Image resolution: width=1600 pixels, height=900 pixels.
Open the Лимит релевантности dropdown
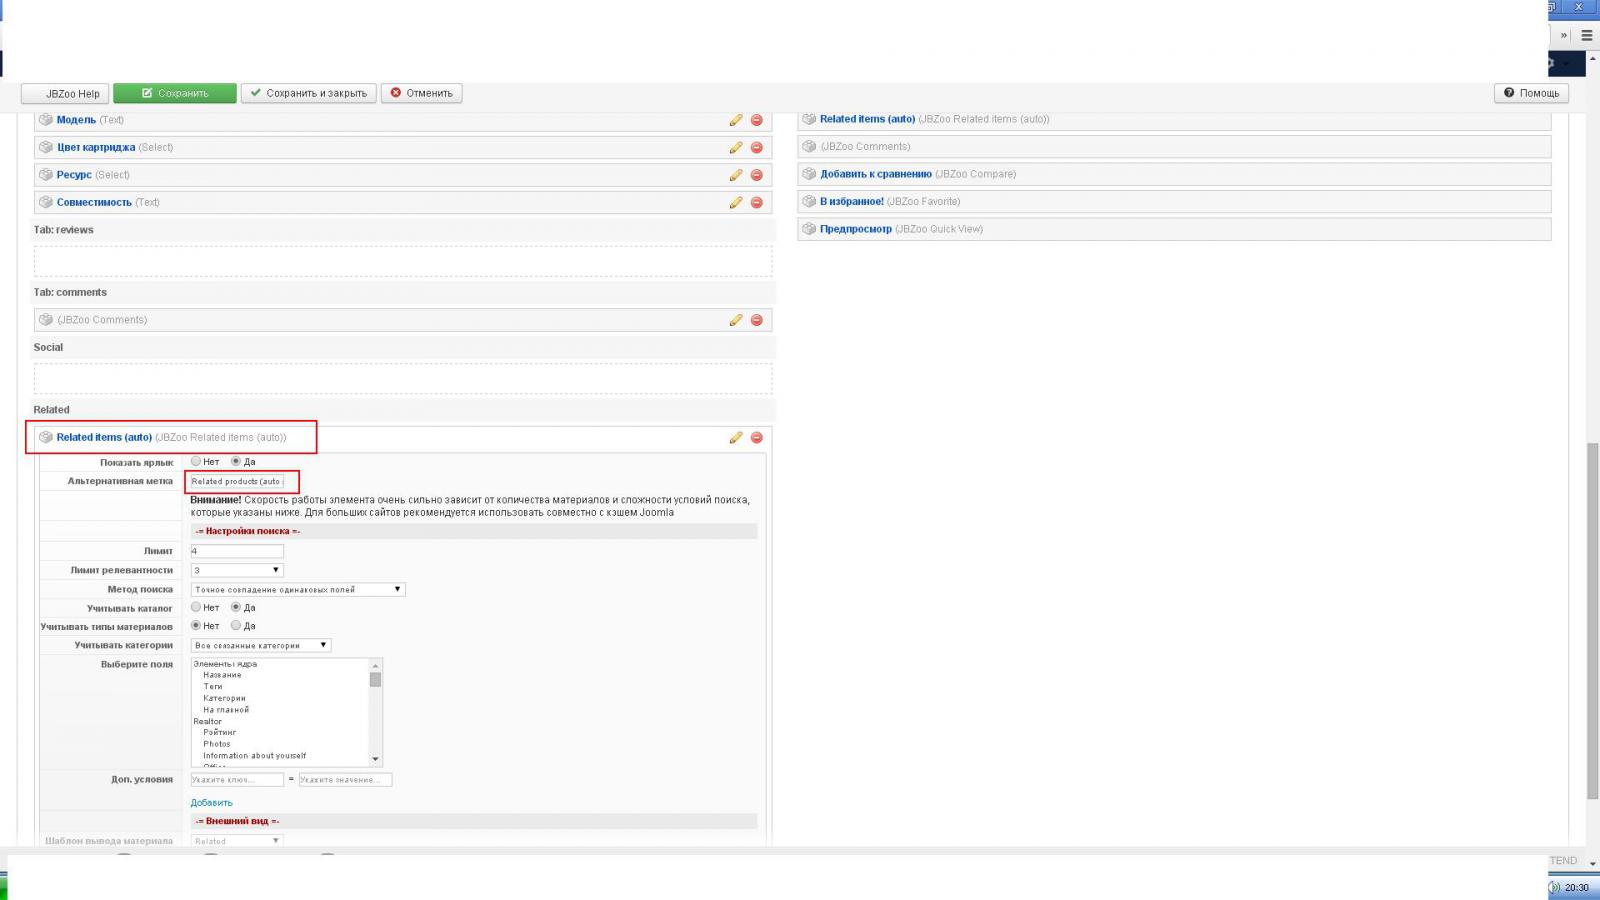click(x=237, y=570)
